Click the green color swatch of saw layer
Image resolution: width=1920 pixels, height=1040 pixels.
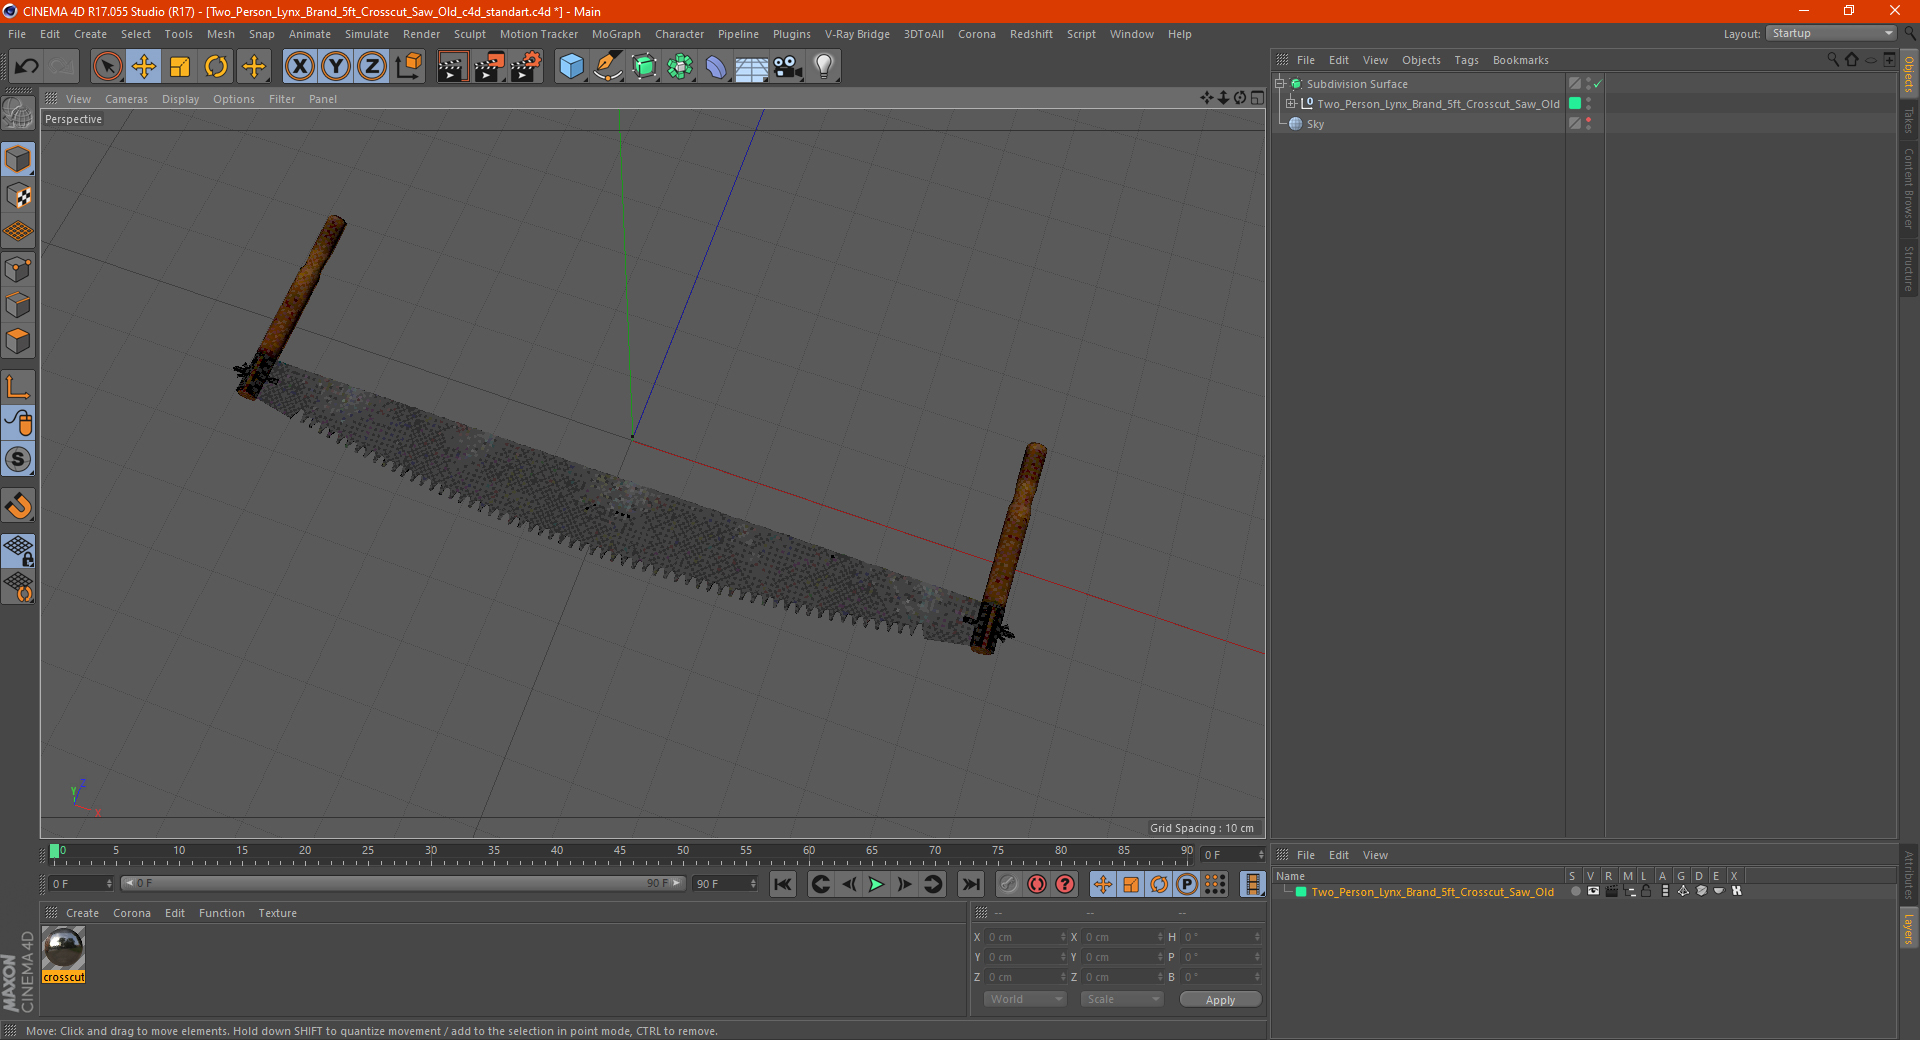pos(1301,892)
